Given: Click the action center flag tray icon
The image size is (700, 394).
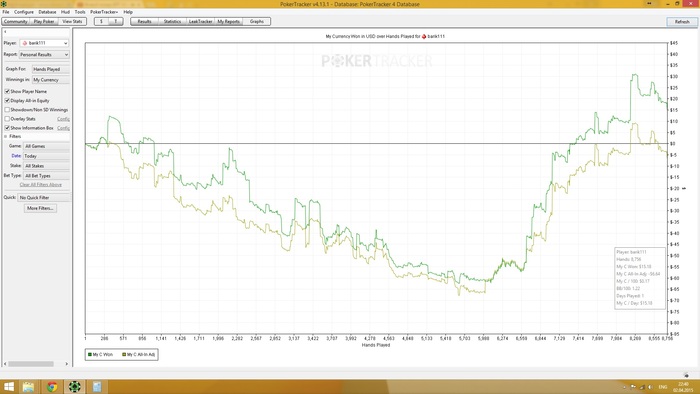Looking at the screenshot, I should tap(633, 387).
